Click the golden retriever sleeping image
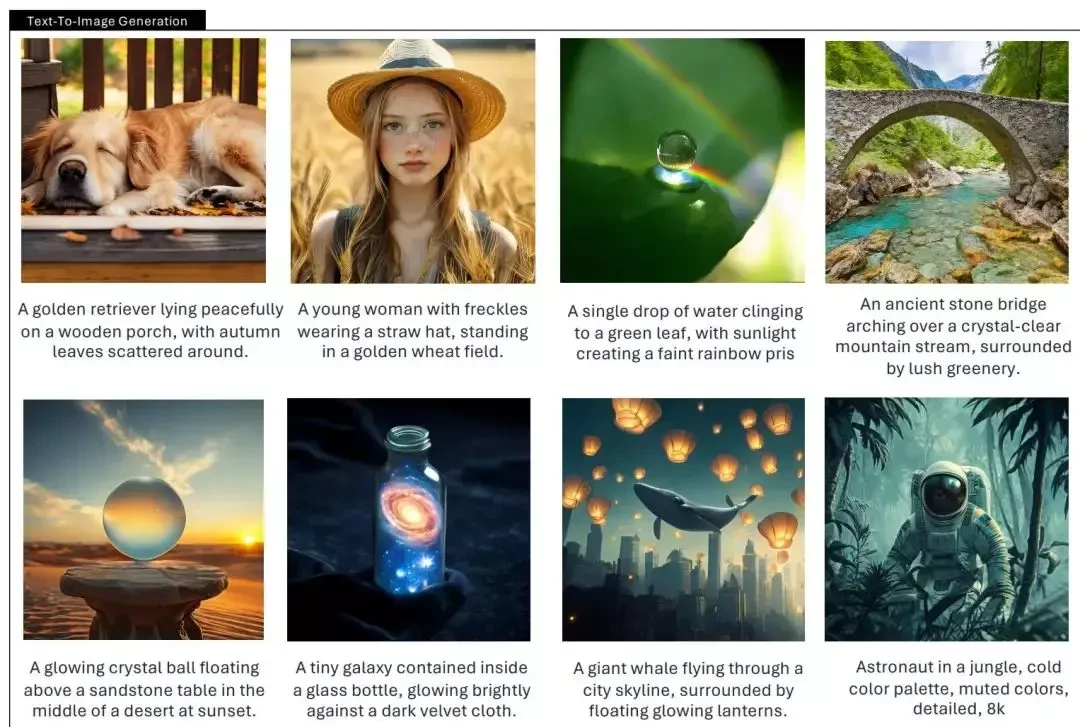Screen dimensions: 1080x727 tap(143, 160)
